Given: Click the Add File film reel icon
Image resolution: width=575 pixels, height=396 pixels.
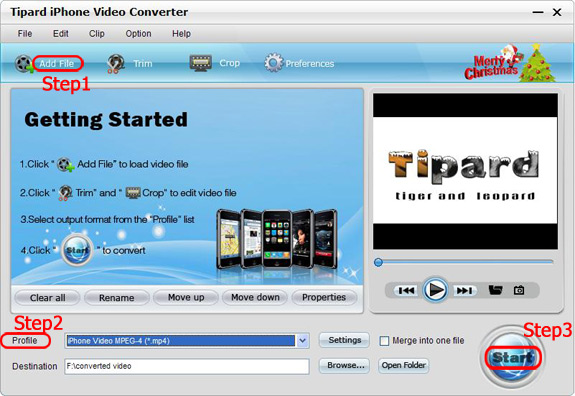Looking at the screenshot, I should pyautogui.click(x=24, y=64).
